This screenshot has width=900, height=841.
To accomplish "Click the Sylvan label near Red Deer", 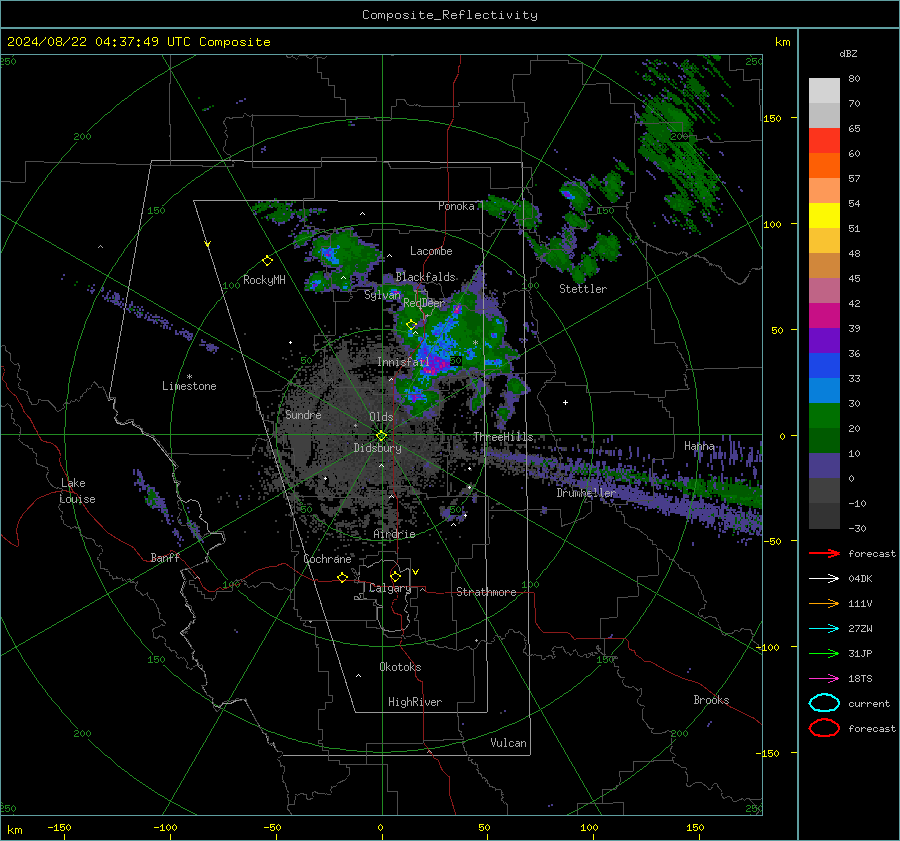I will (x=382, y=295).
